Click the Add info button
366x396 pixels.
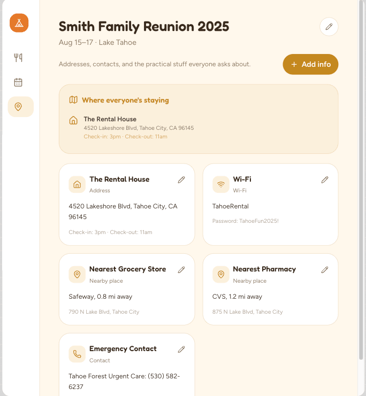click(310, 64)
